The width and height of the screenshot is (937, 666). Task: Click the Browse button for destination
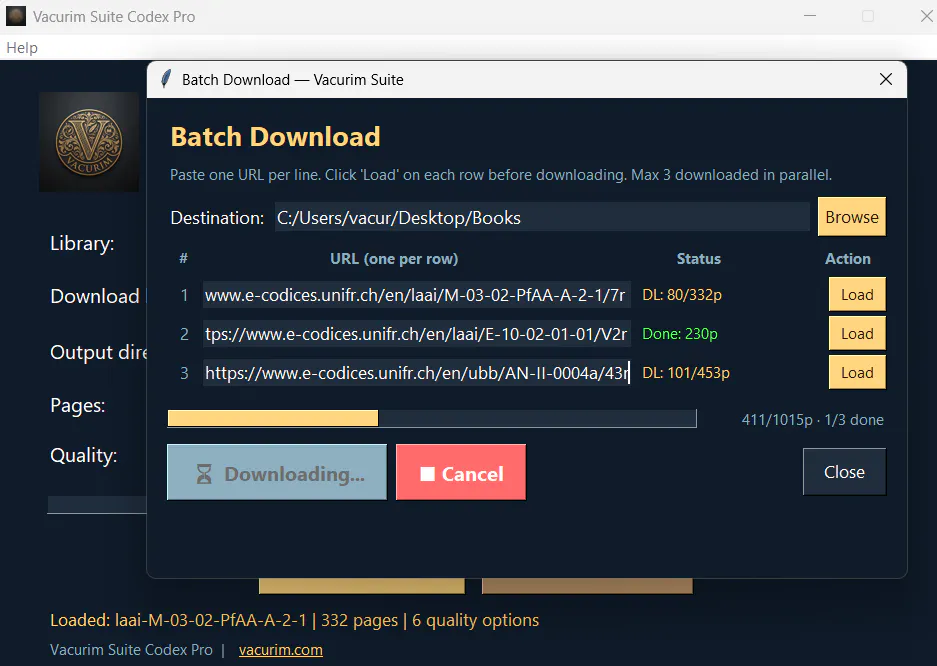coord(852,217)
